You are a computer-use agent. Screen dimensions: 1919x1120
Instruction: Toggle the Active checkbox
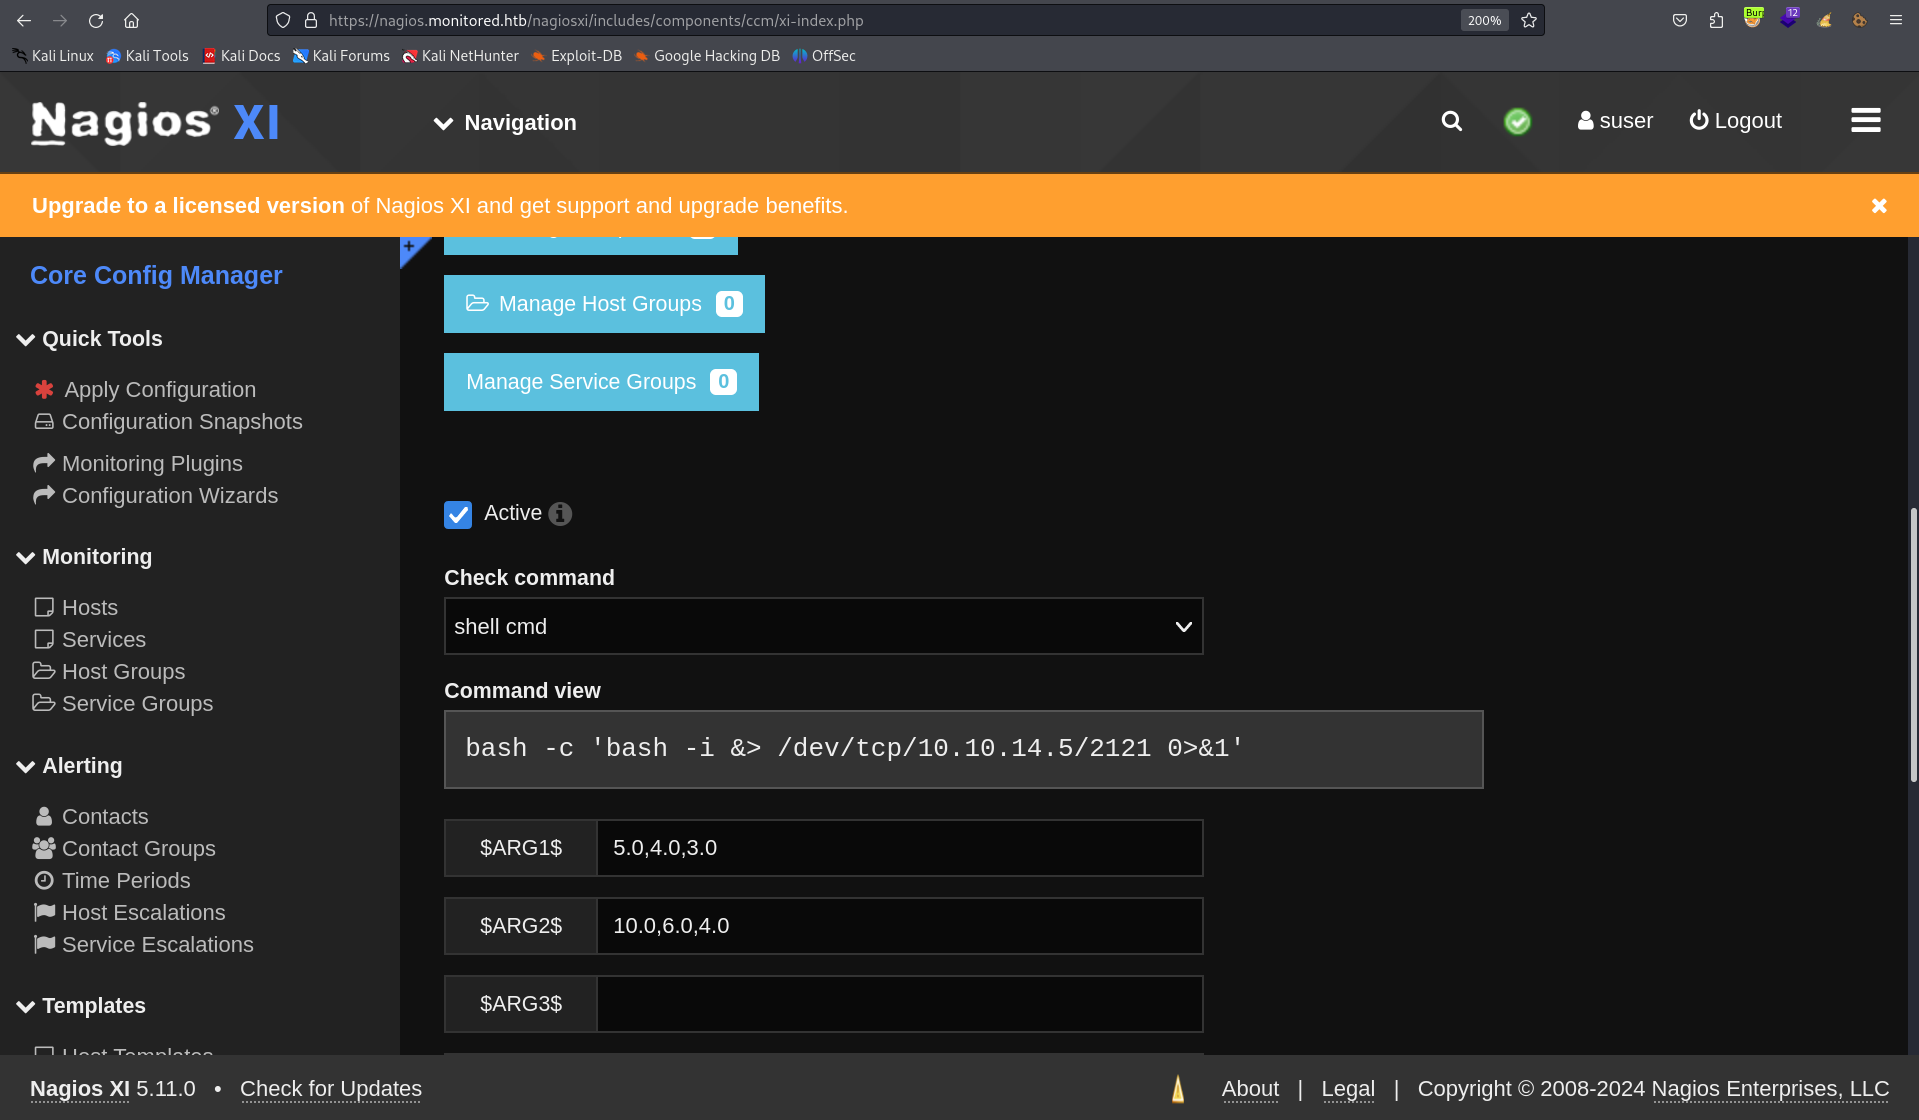[458, 514]
